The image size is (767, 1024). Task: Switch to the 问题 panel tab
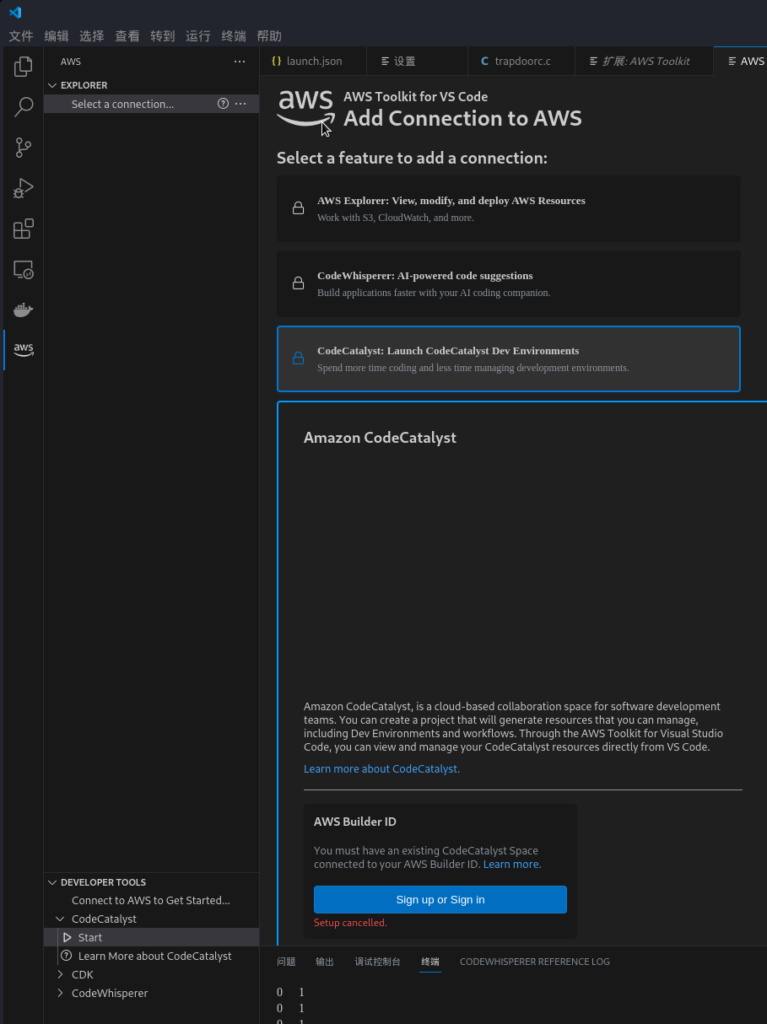[286, 961]
